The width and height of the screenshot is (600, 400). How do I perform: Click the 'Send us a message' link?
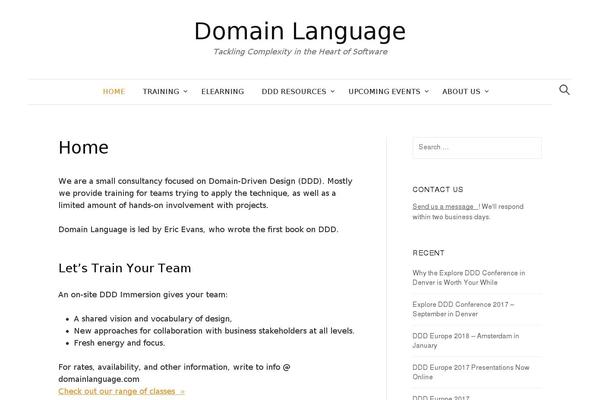click(445, 207)
